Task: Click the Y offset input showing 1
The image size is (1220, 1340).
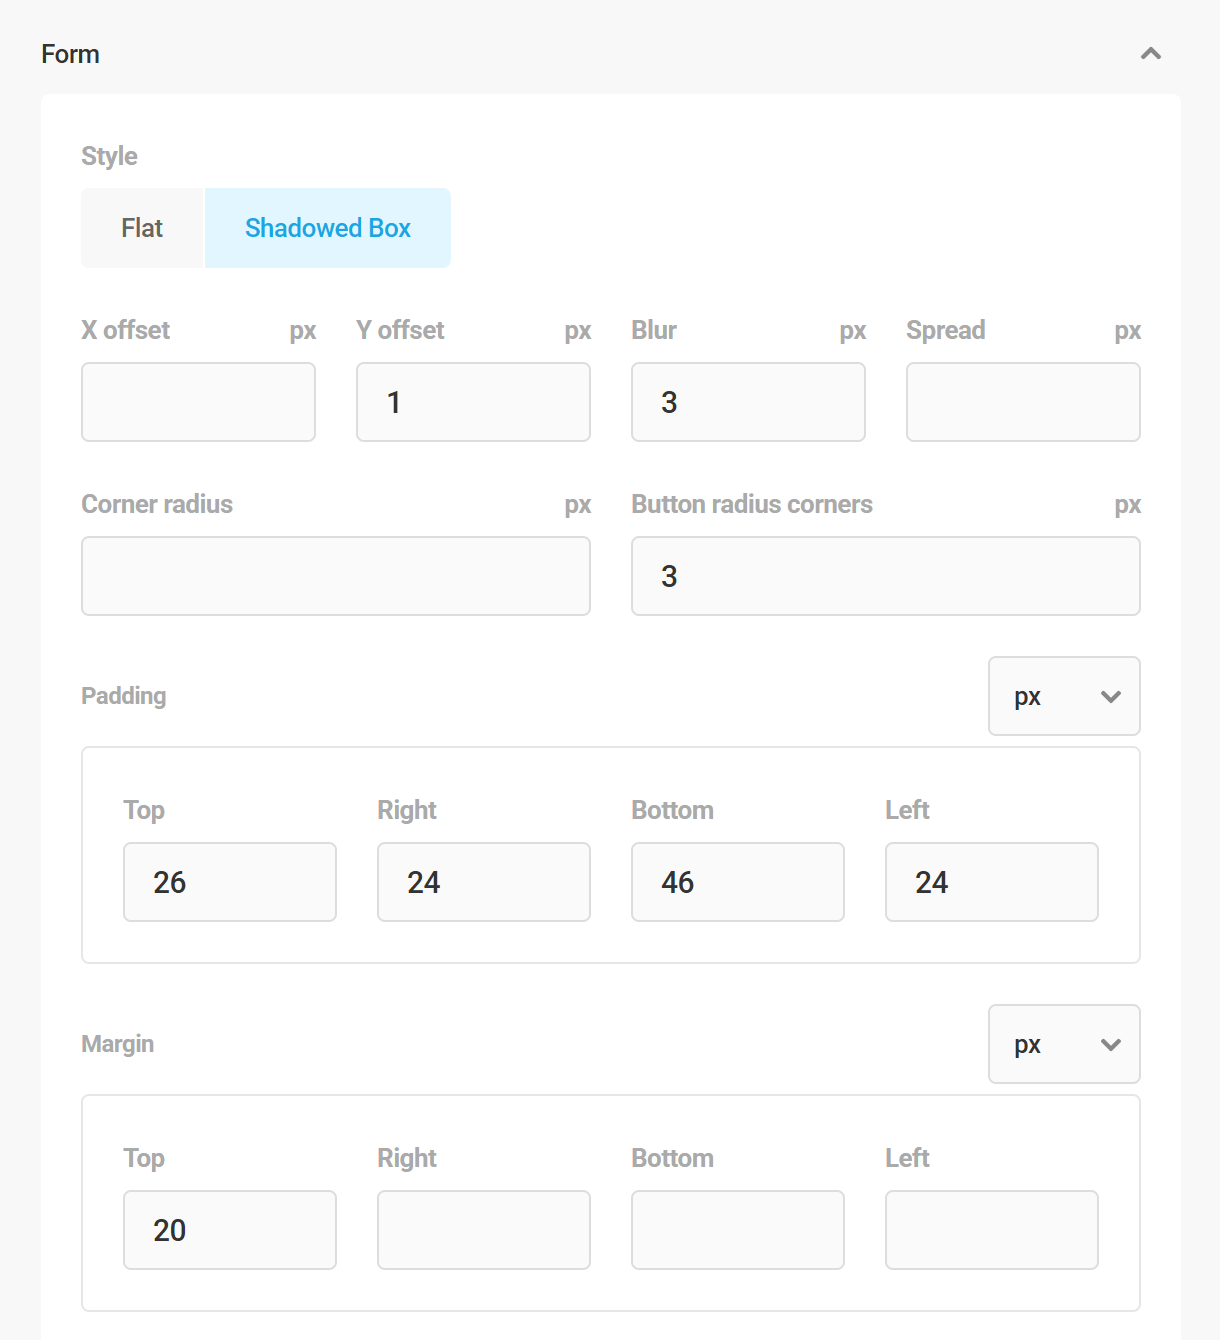Action: 472,402
